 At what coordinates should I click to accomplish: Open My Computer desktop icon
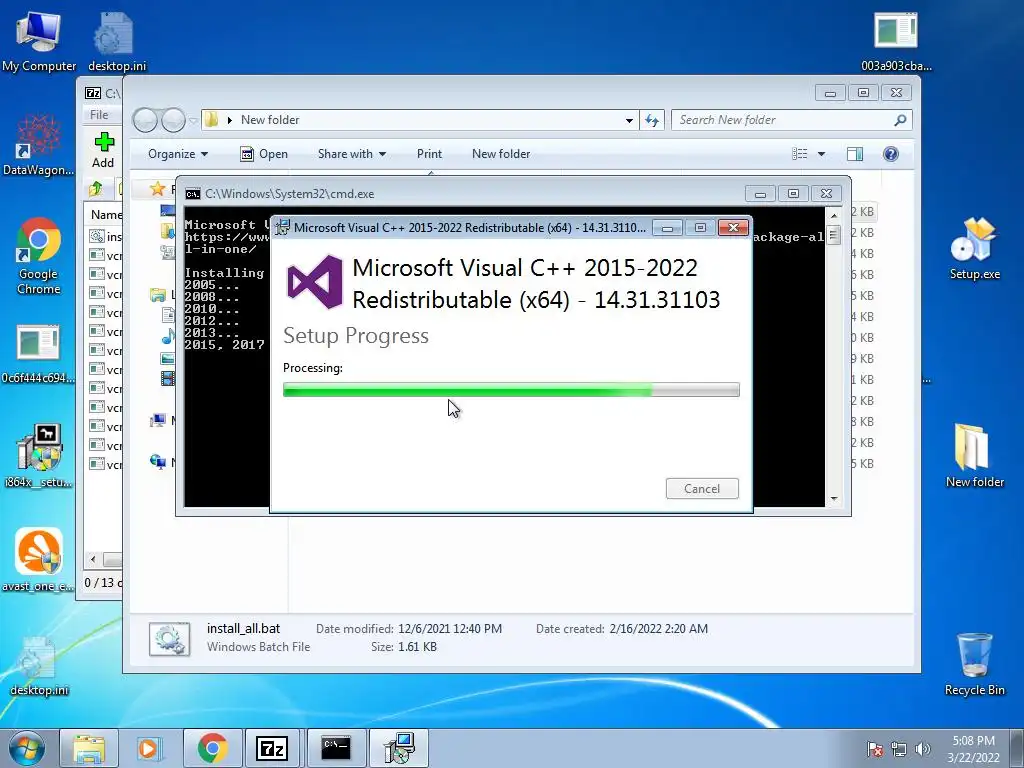click(39, 42)
